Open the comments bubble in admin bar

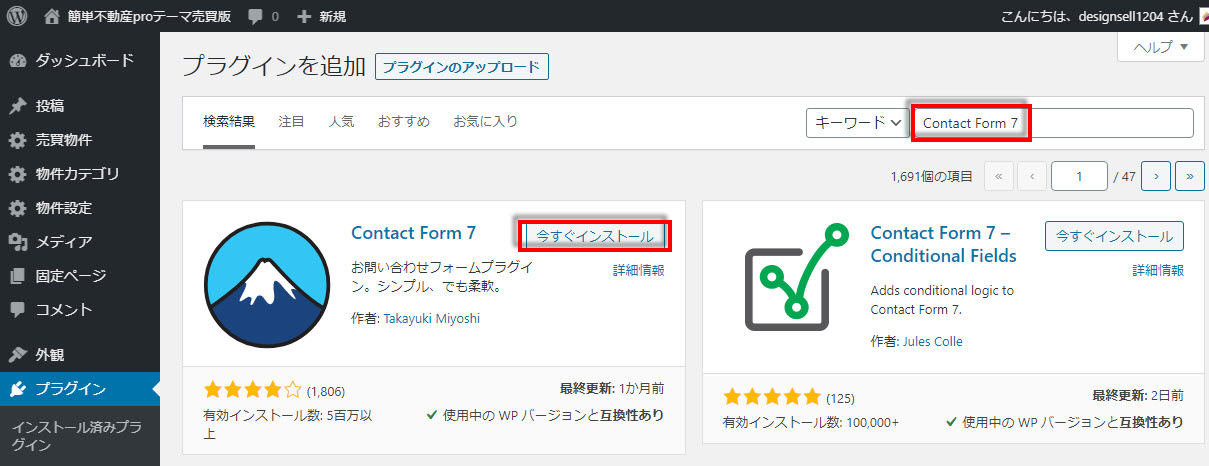256,17
